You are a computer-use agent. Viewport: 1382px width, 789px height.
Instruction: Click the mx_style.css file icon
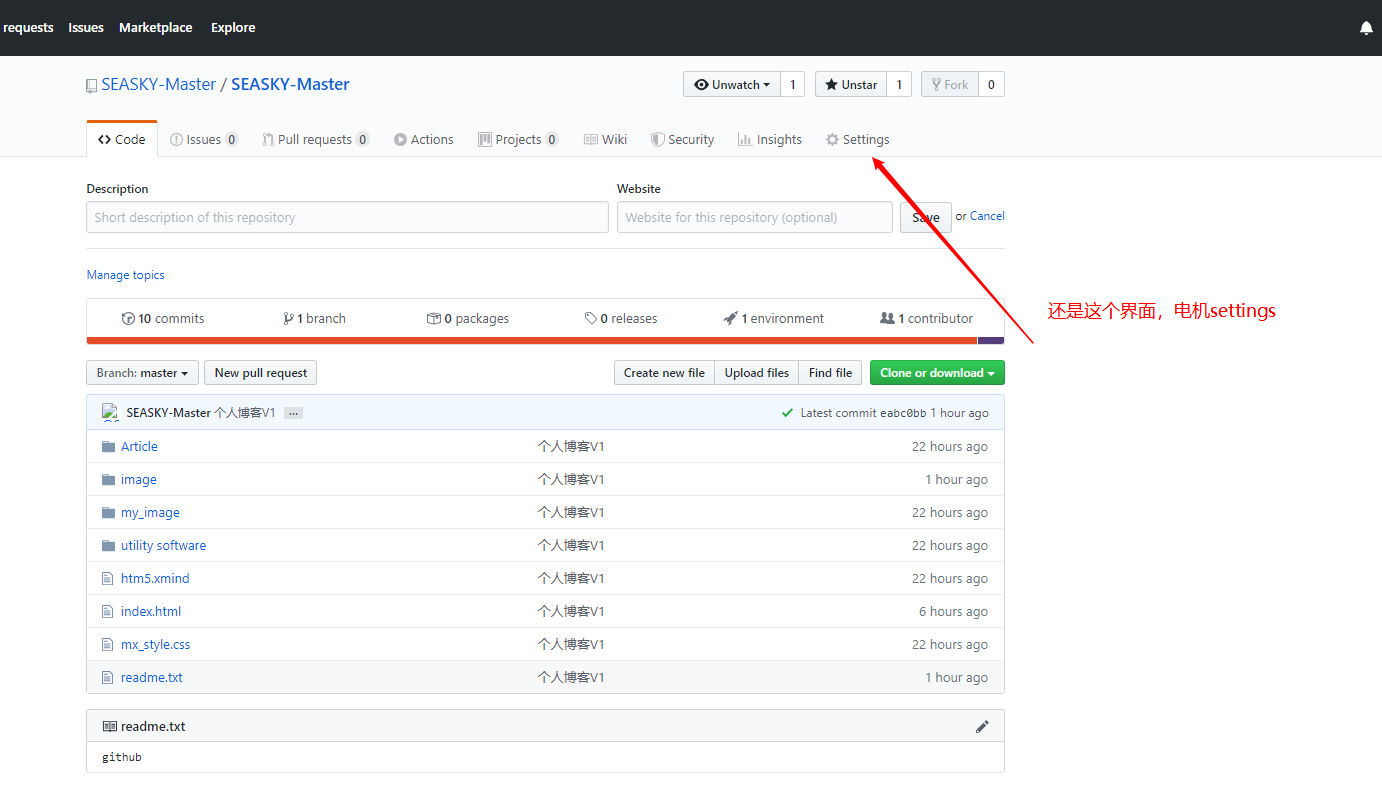pos(108,645)
